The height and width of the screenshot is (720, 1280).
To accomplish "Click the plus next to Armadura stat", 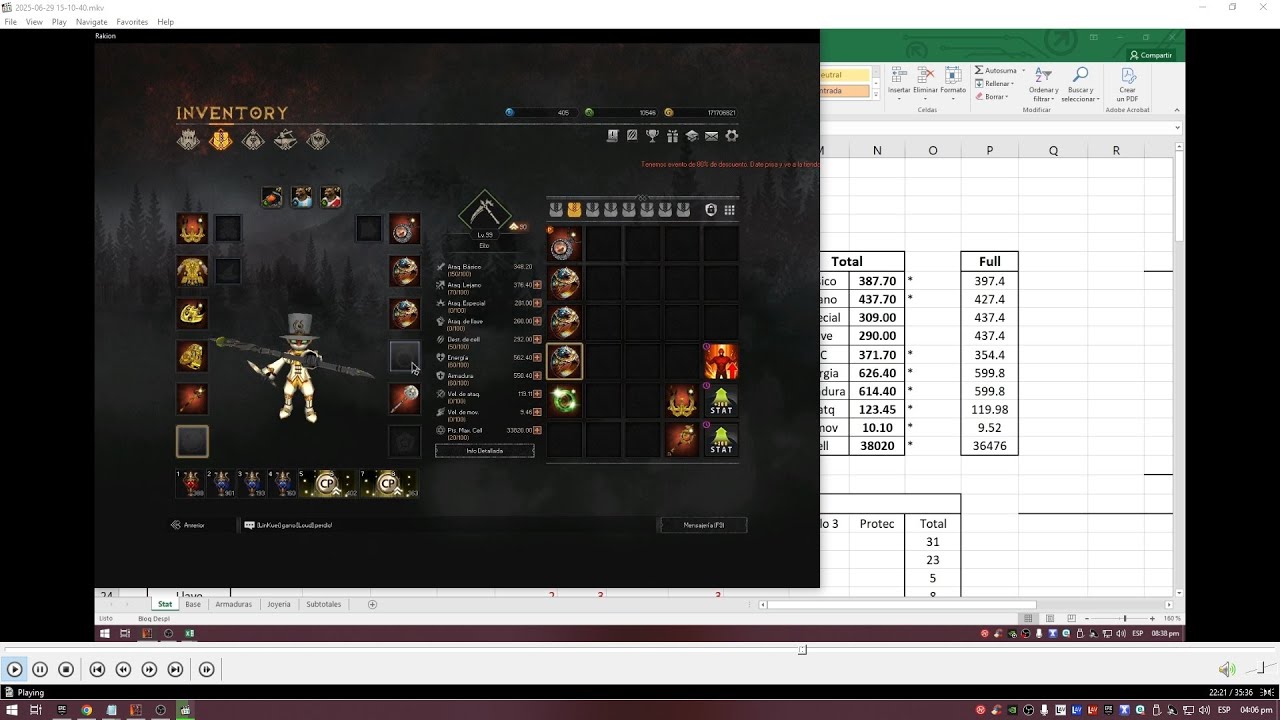I will [538, 376].
